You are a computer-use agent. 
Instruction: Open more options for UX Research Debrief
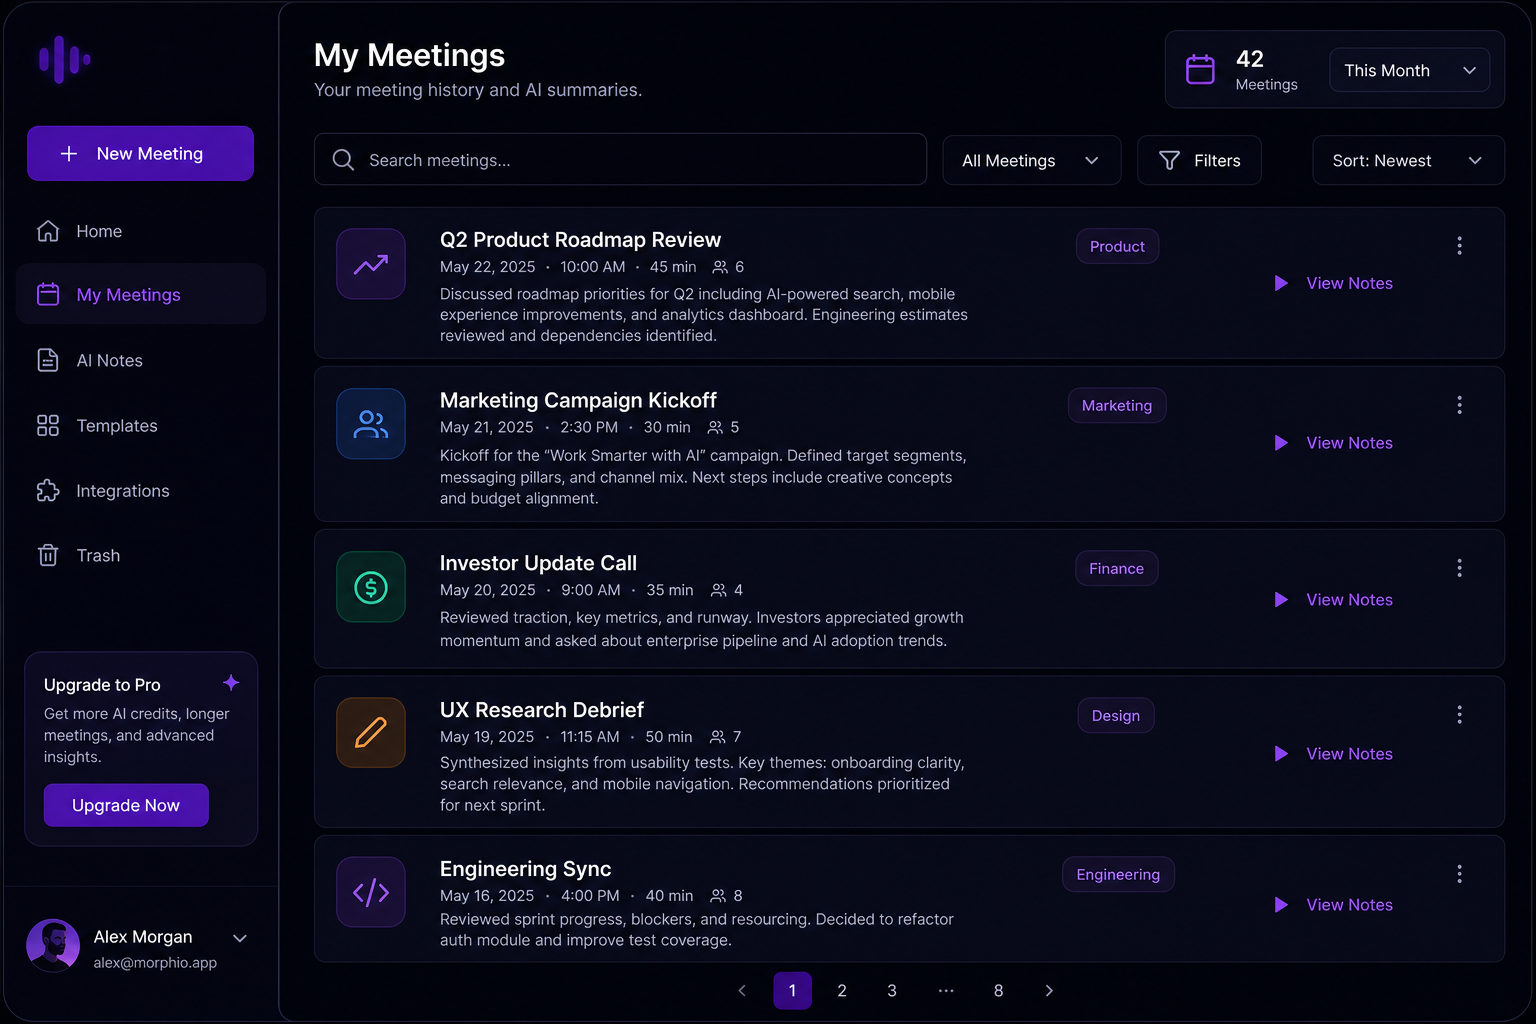click(1459, 715)
